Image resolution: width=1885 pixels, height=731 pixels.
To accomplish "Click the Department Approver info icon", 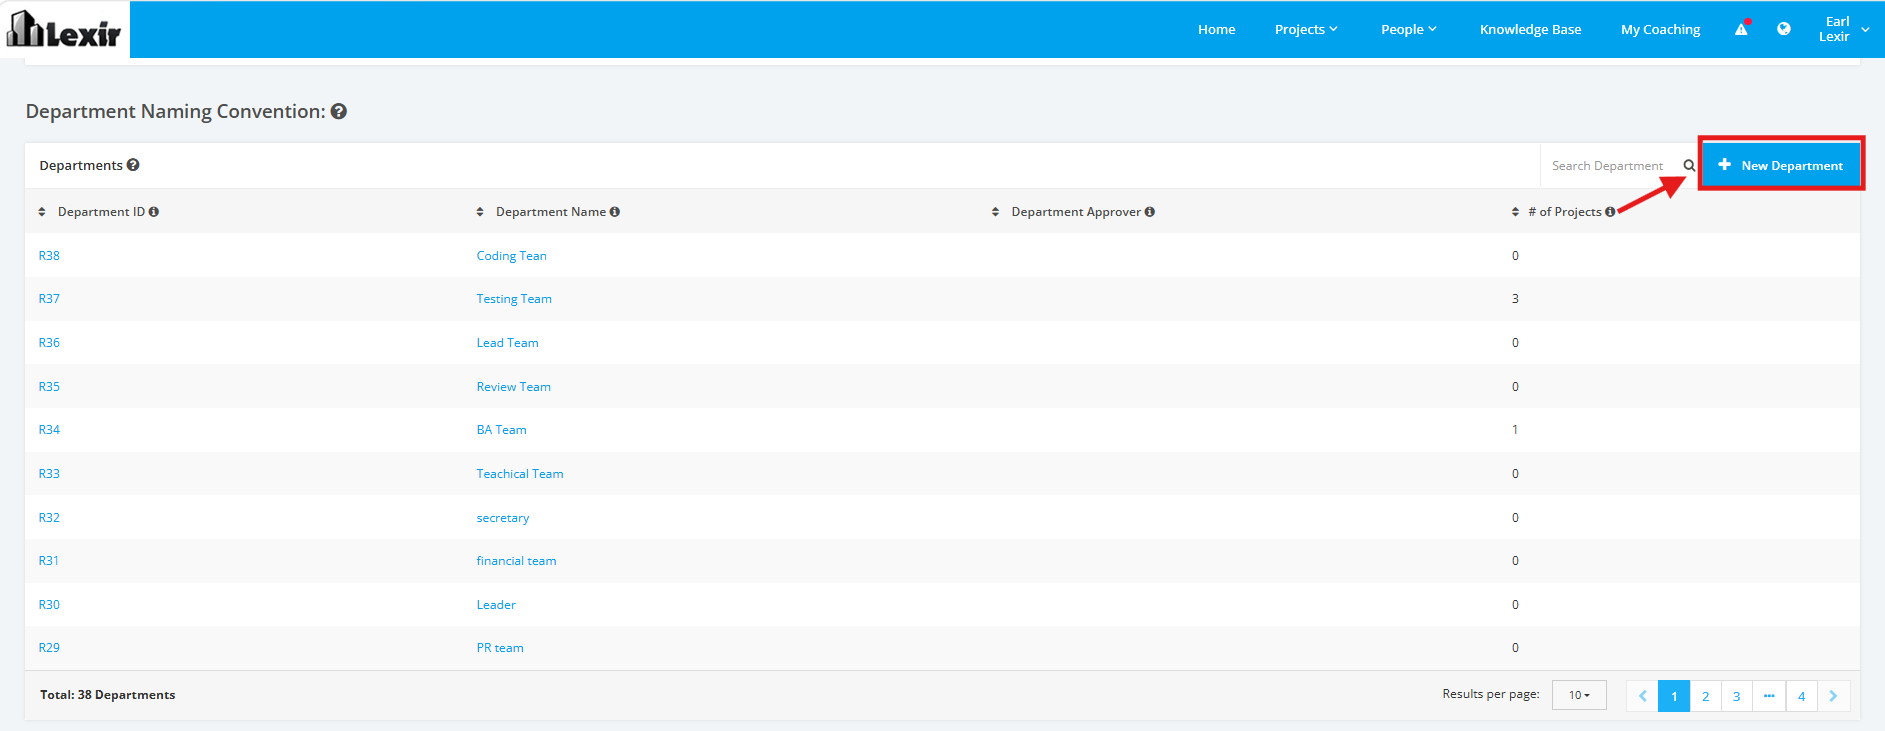I will 1150,212.
